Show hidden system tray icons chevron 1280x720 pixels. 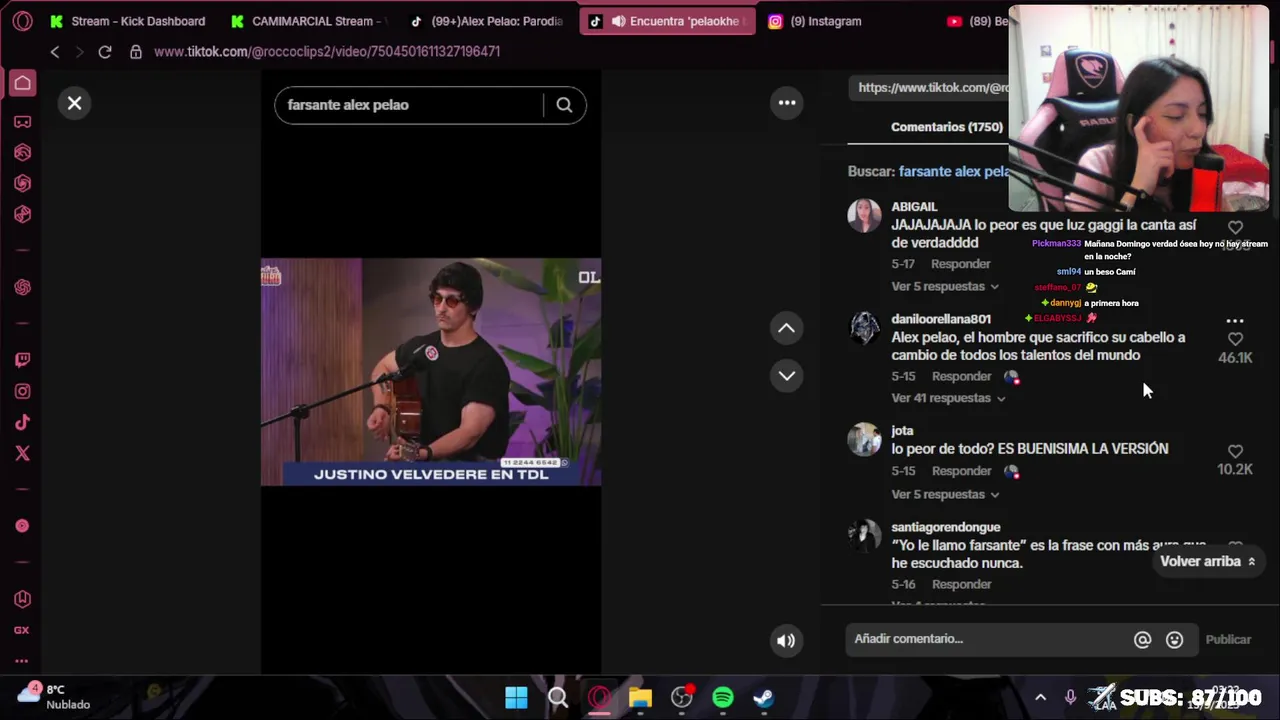[1040, 698]
